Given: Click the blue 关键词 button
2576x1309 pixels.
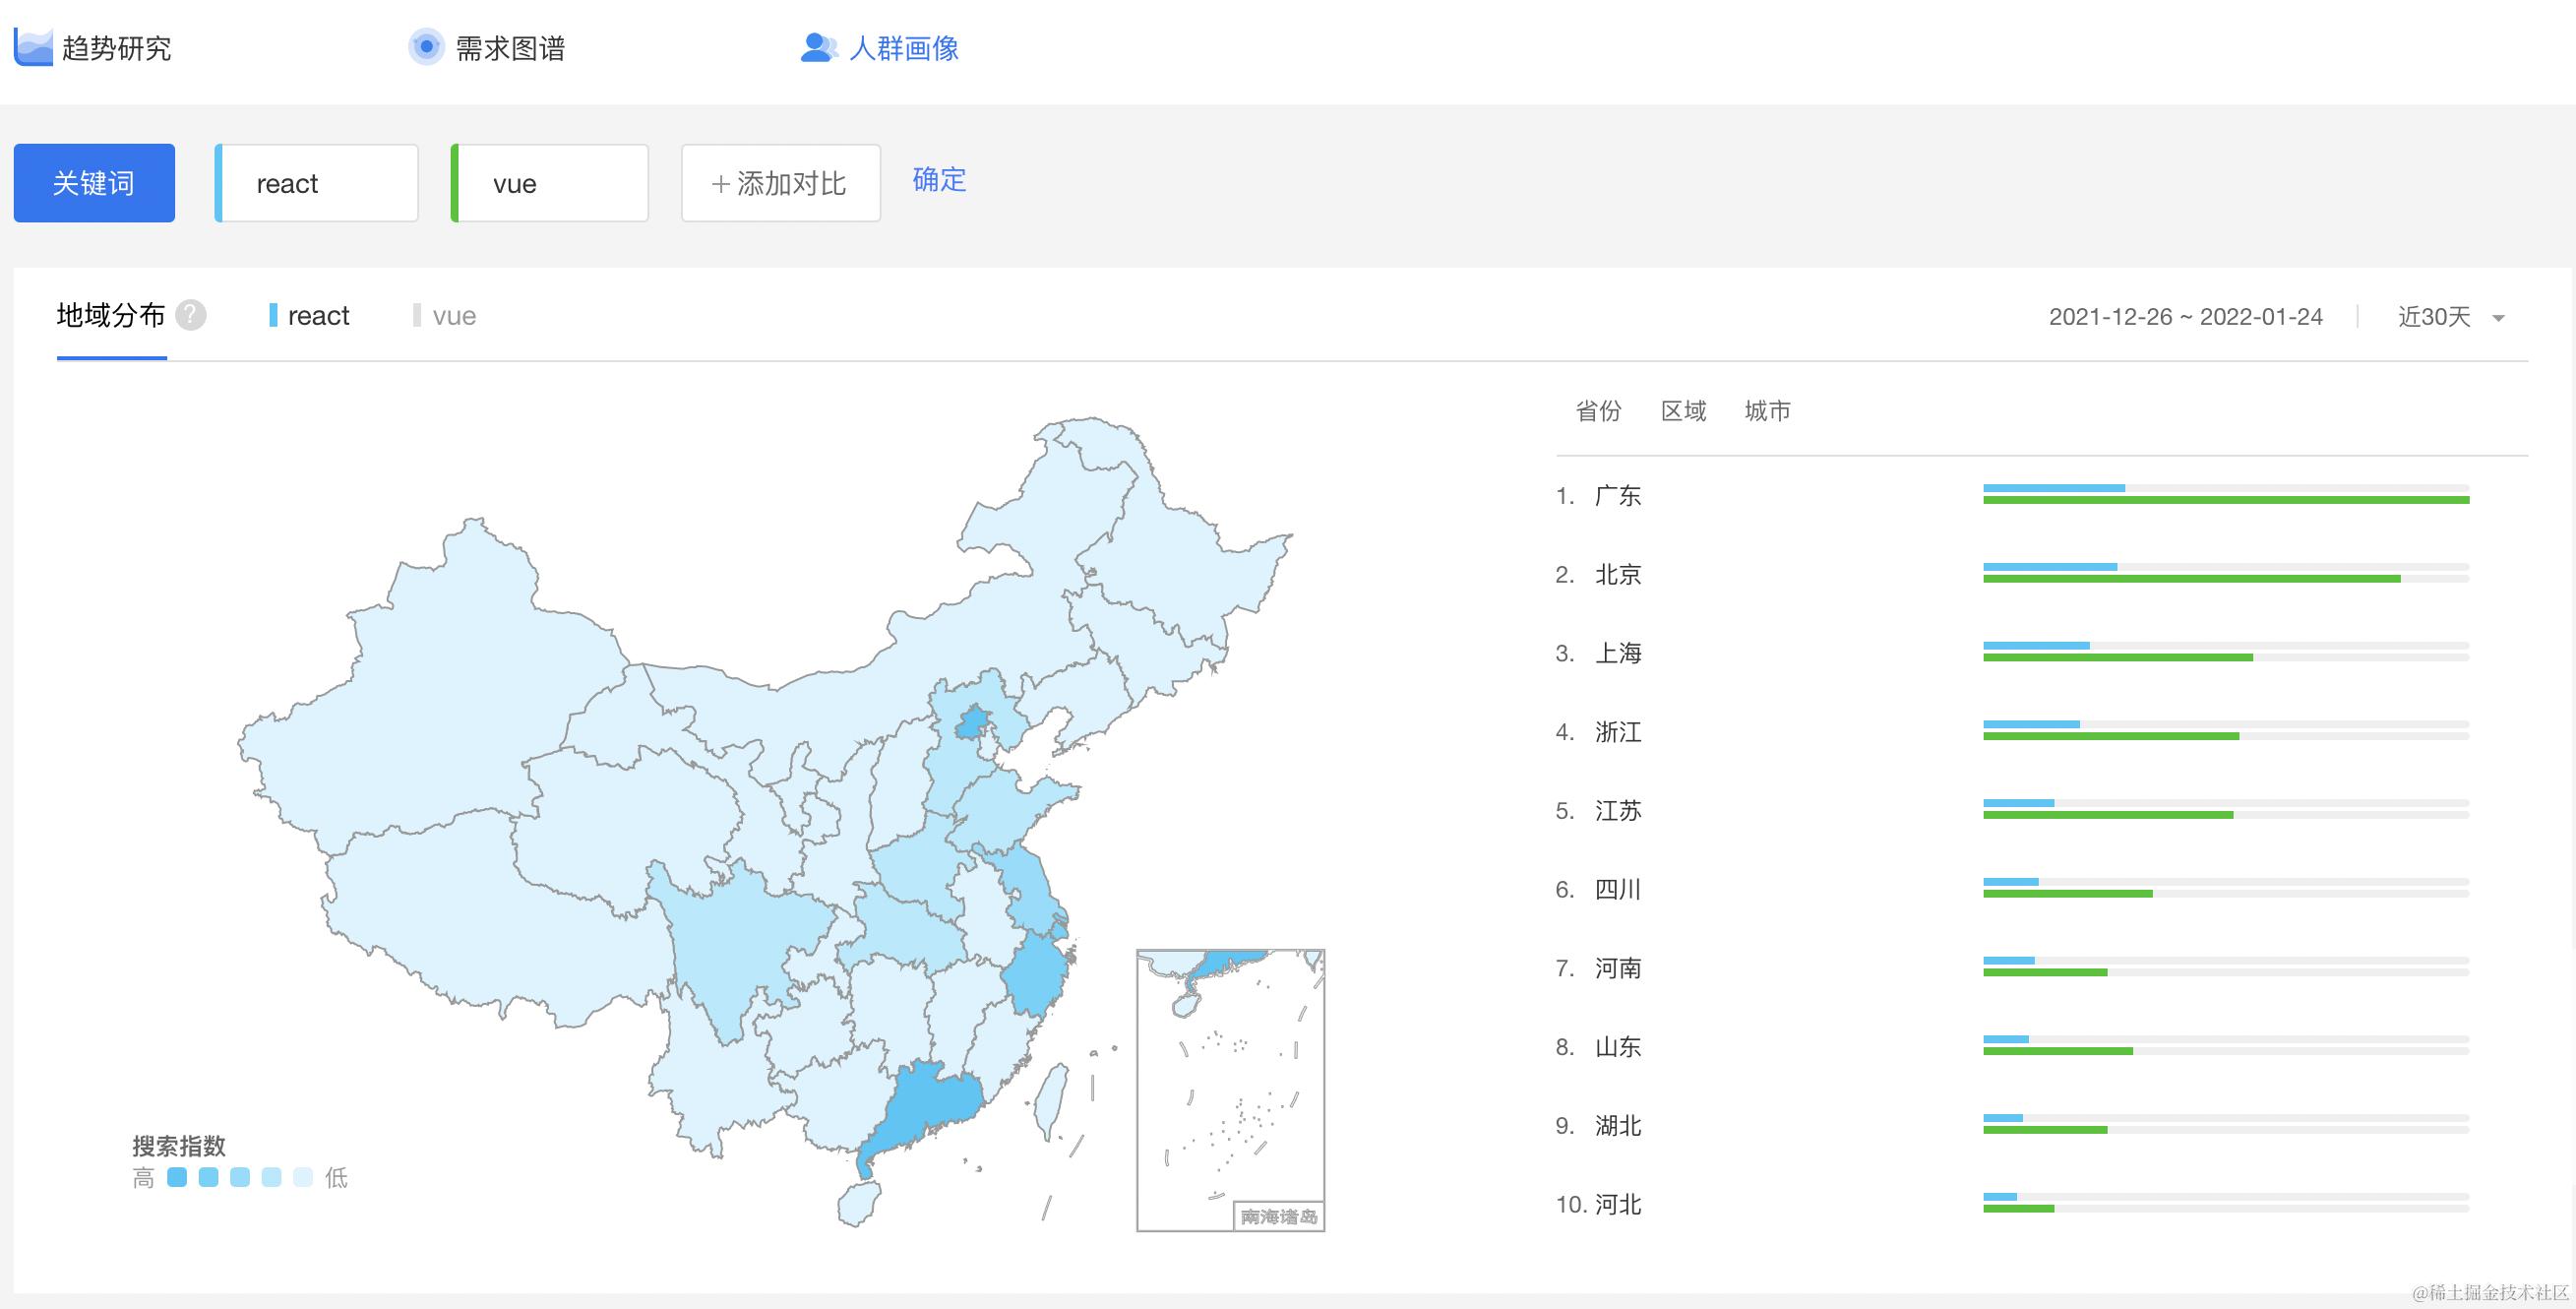Looking at the screenshot, I should (94, 183).
